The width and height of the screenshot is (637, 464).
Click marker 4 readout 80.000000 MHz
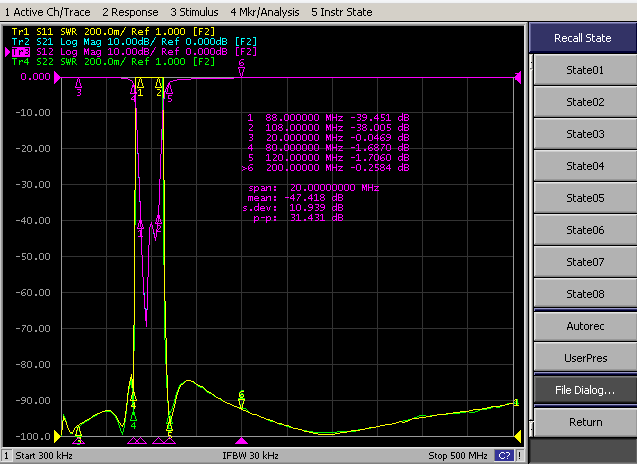(328, 148)
